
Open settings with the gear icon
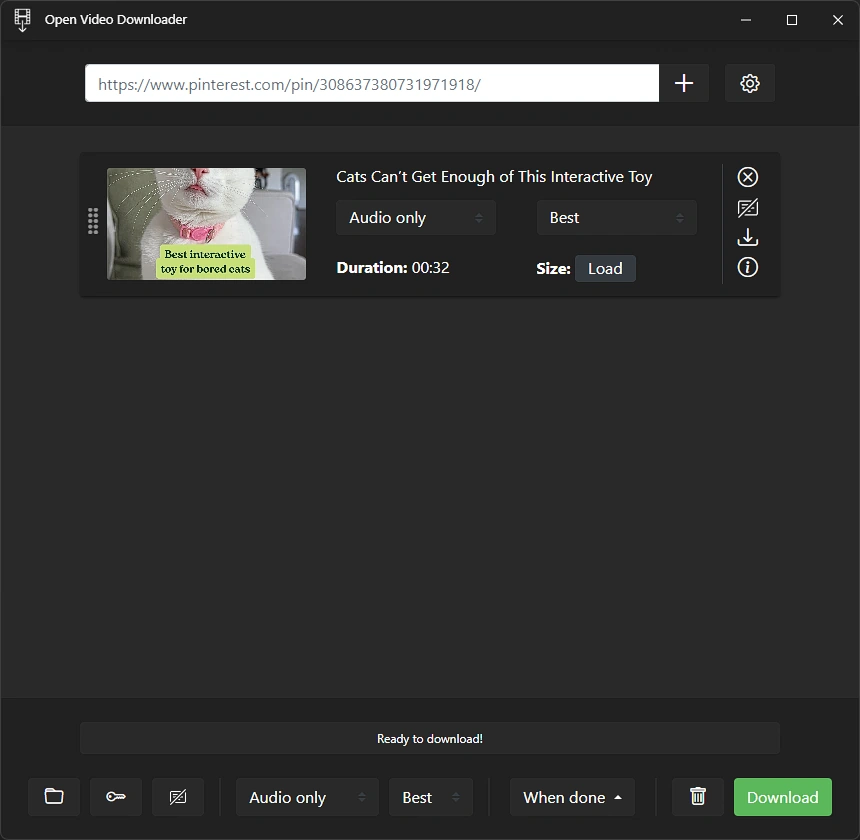click(750, 83)
